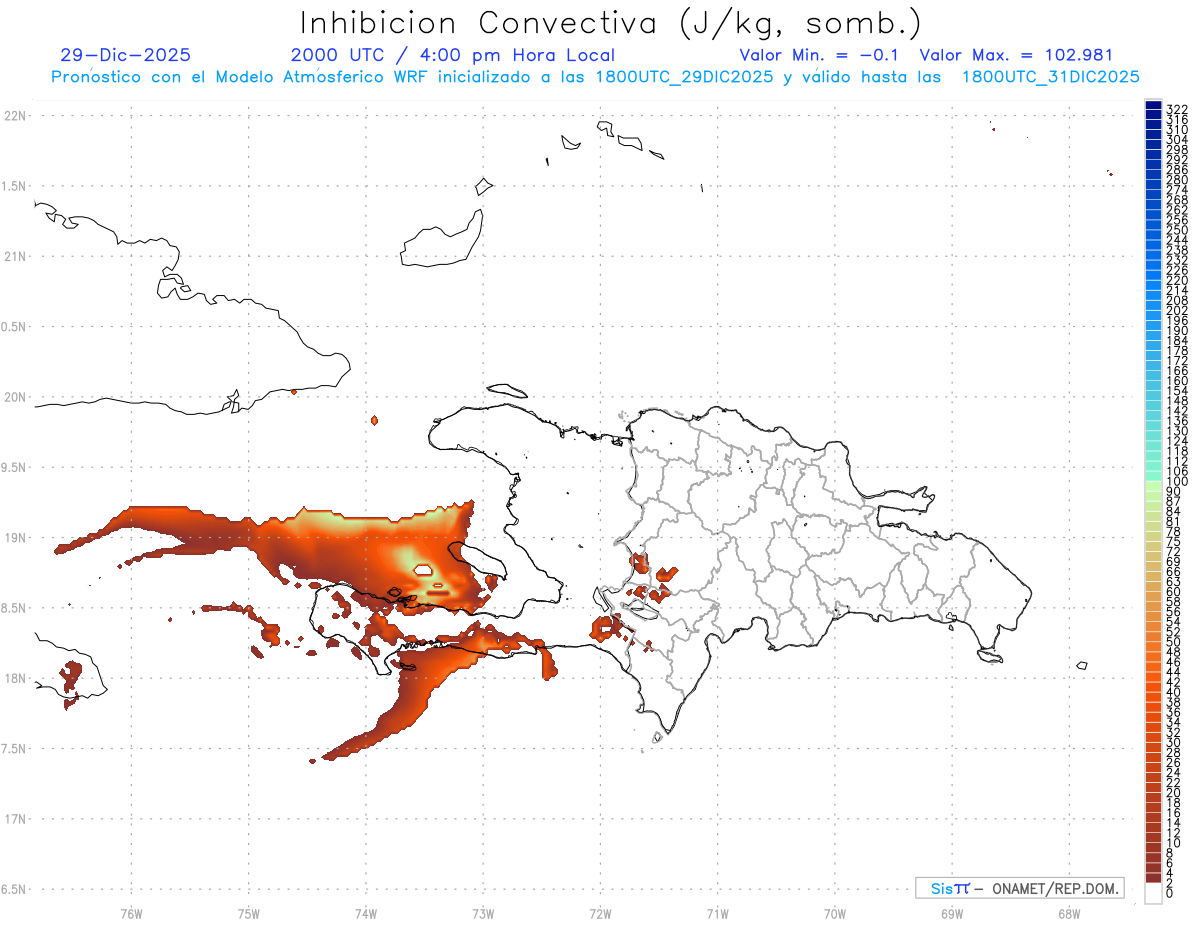This screenshot has width=1200, height=927.
Task: Click the "76W" longitude label
Action: [x=131, y=912]
